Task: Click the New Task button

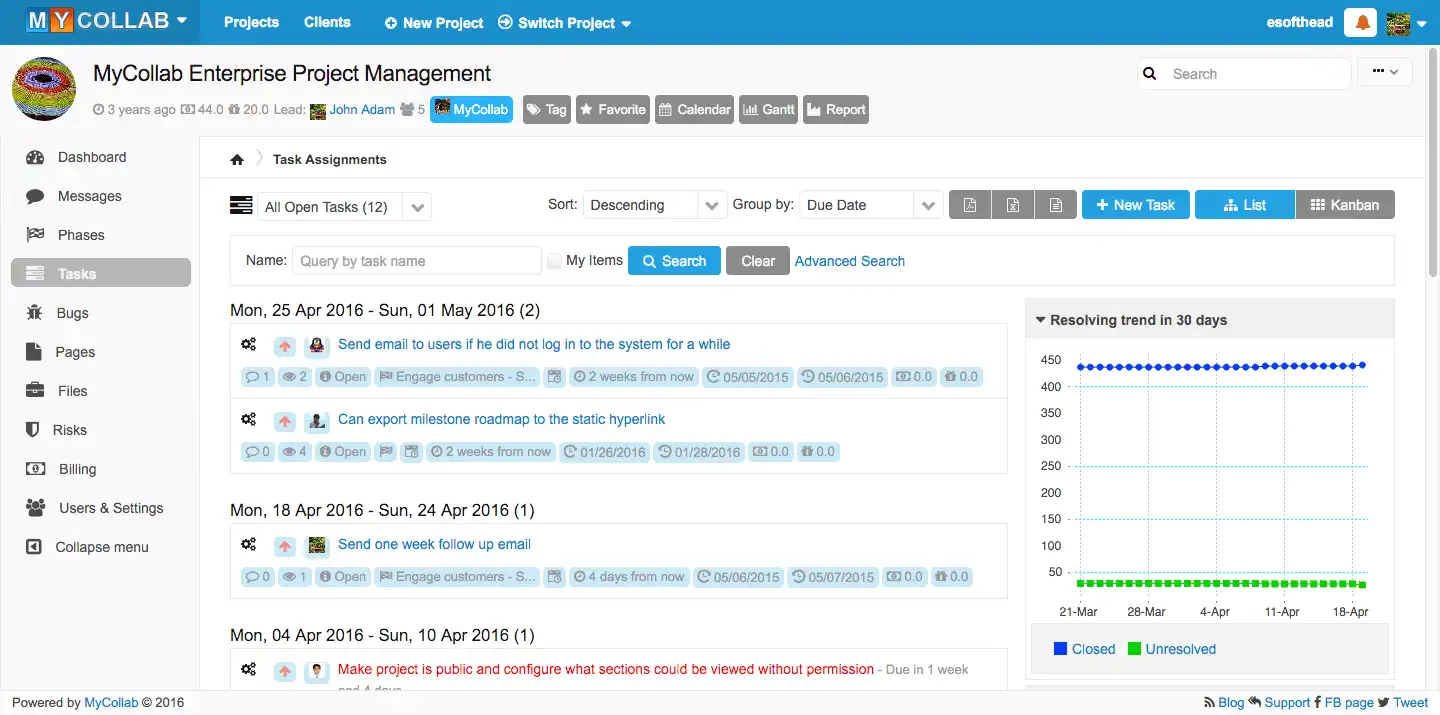Action: click(1135, 205)
